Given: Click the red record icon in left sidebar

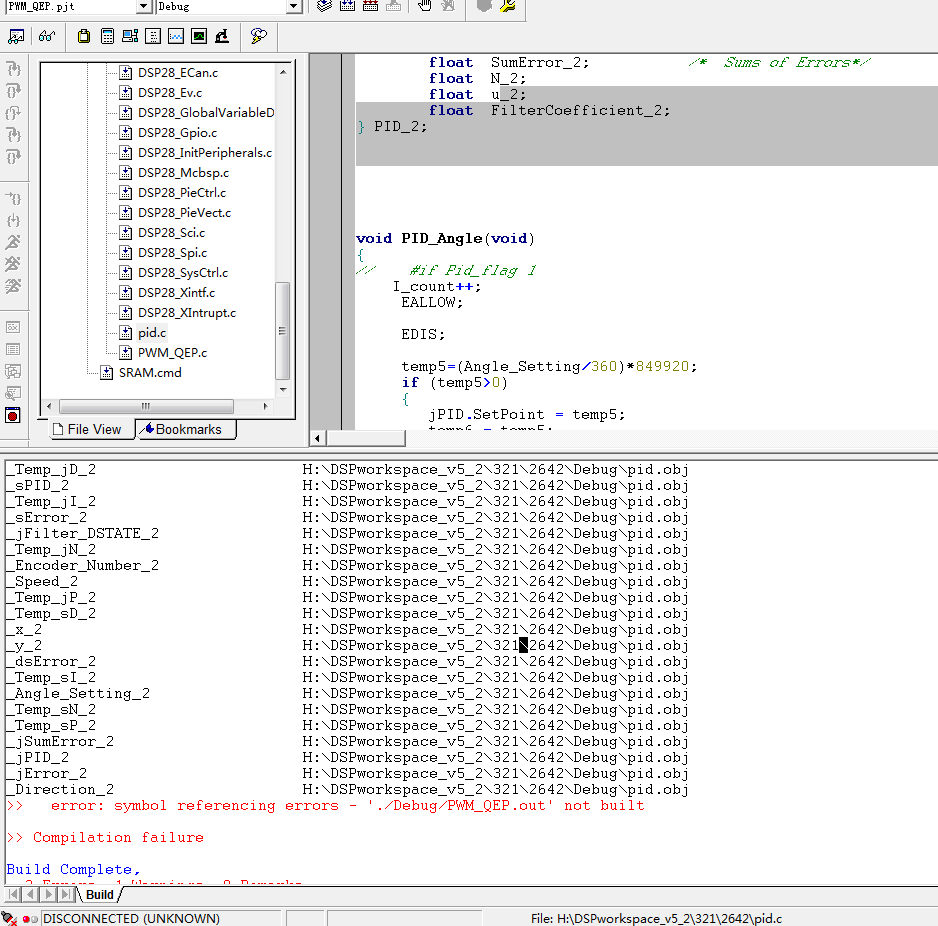Looking at the screenshot, I should (x=13, y=415).
